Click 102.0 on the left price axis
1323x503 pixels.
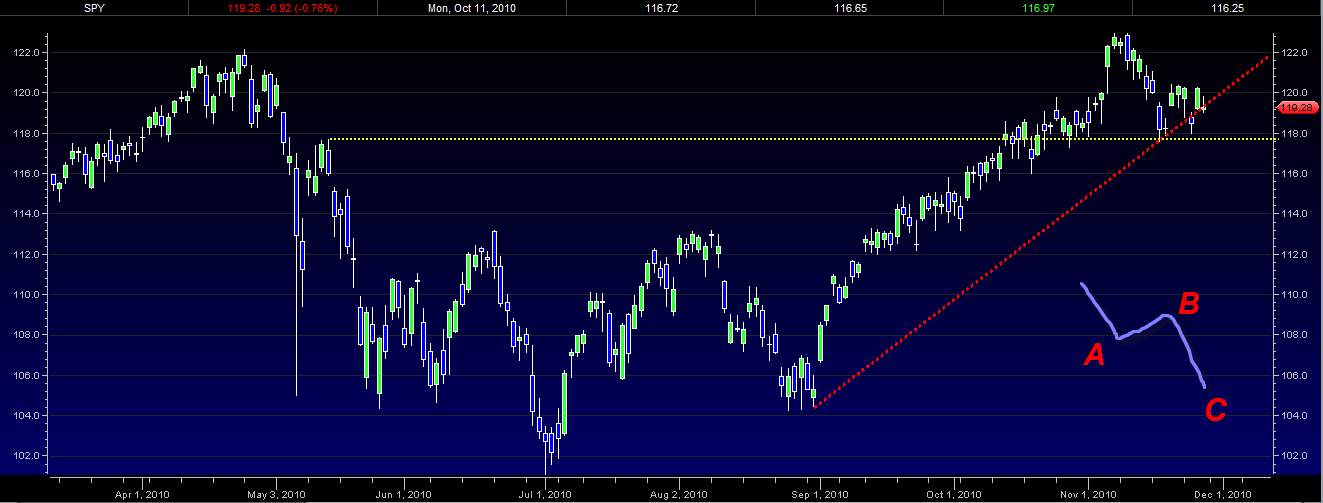coord(28,456)
